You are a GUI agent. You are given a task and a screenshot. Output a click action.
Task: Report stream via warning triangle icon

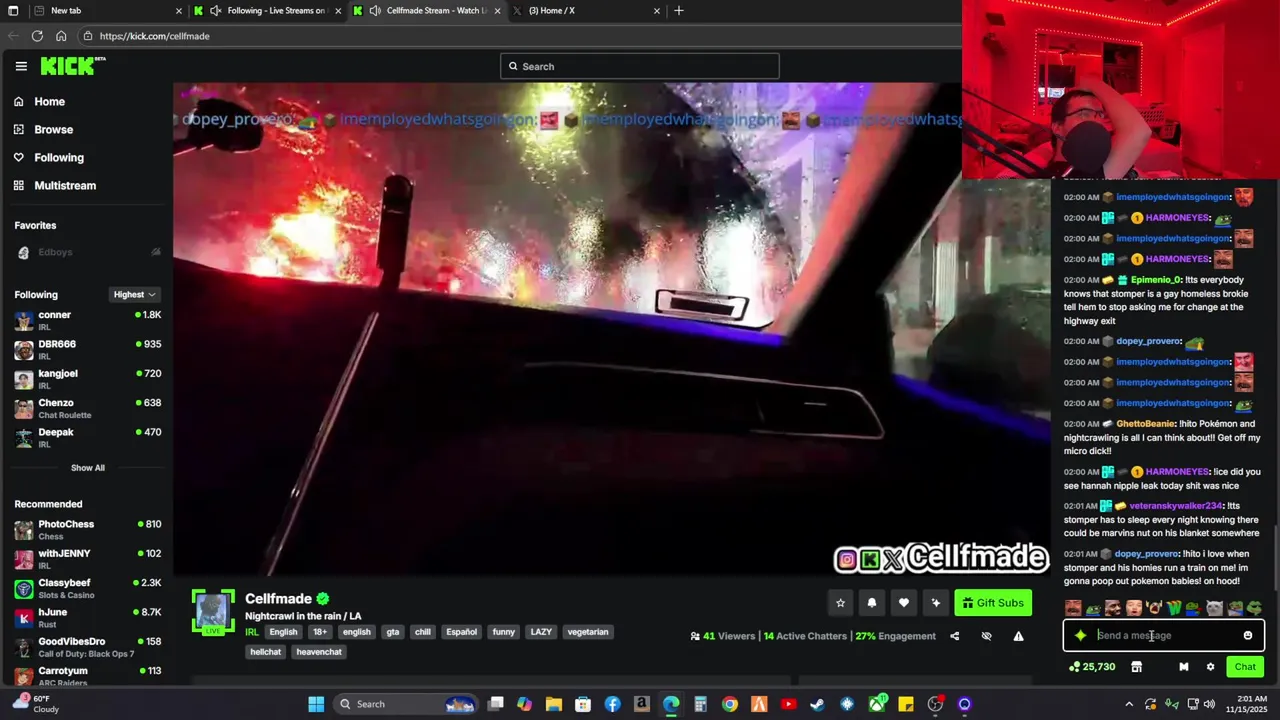[x=1018, y=636]
